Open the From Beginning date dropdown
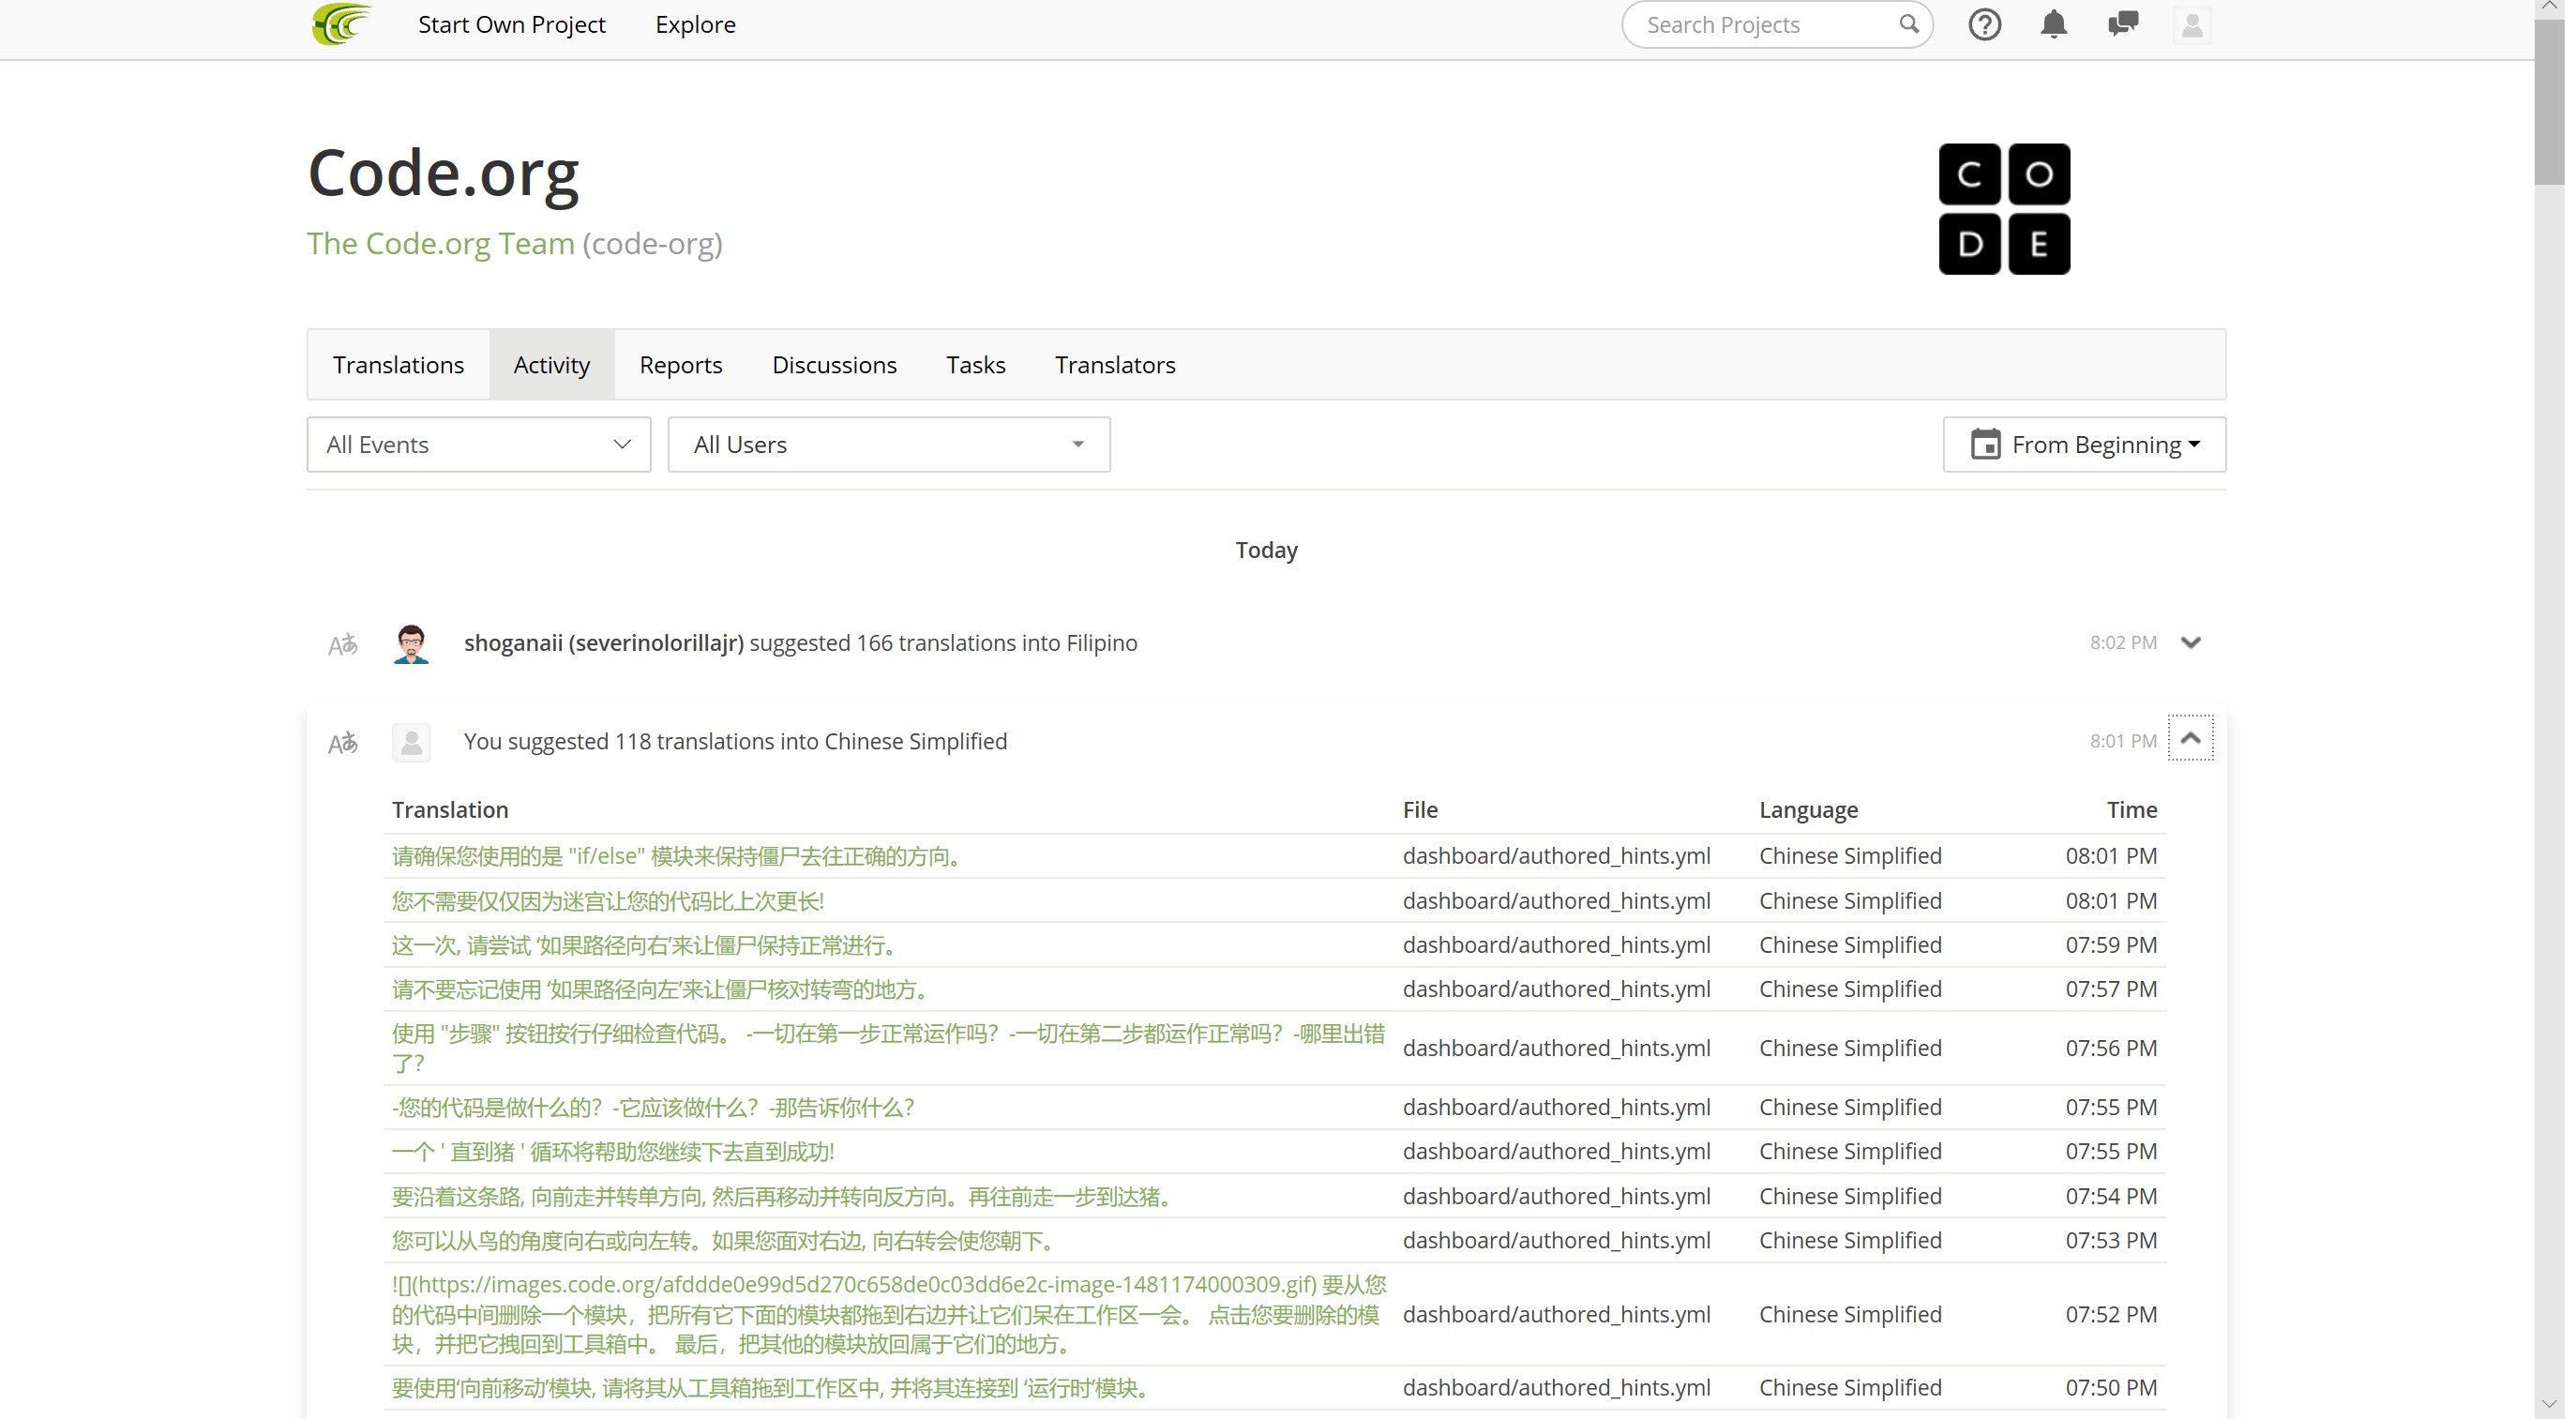Viewport: 2576px width, 1419px height. [x=2095, y=444]
